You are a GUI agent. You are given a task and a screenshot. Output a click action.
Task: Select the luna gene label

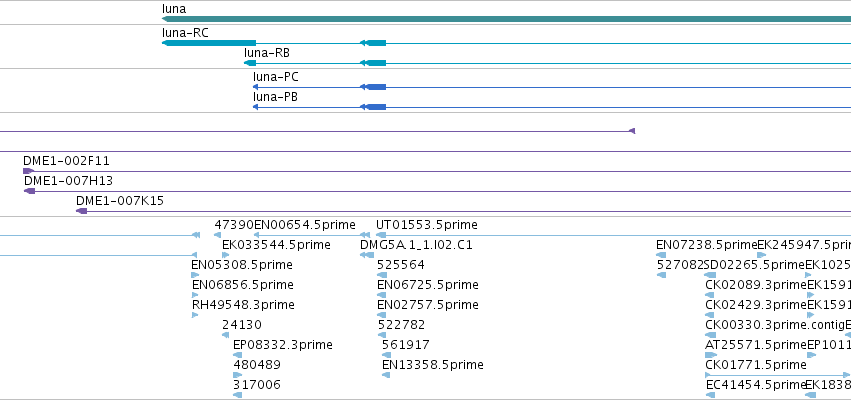click(174, 9)
